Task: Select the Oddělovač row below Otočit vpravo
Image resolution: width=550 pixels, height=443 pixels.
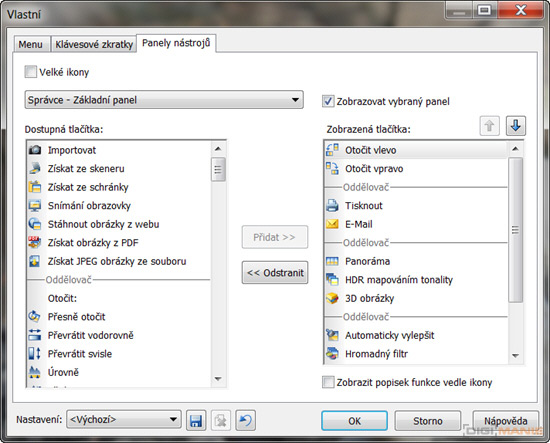Action: point(416,187)
